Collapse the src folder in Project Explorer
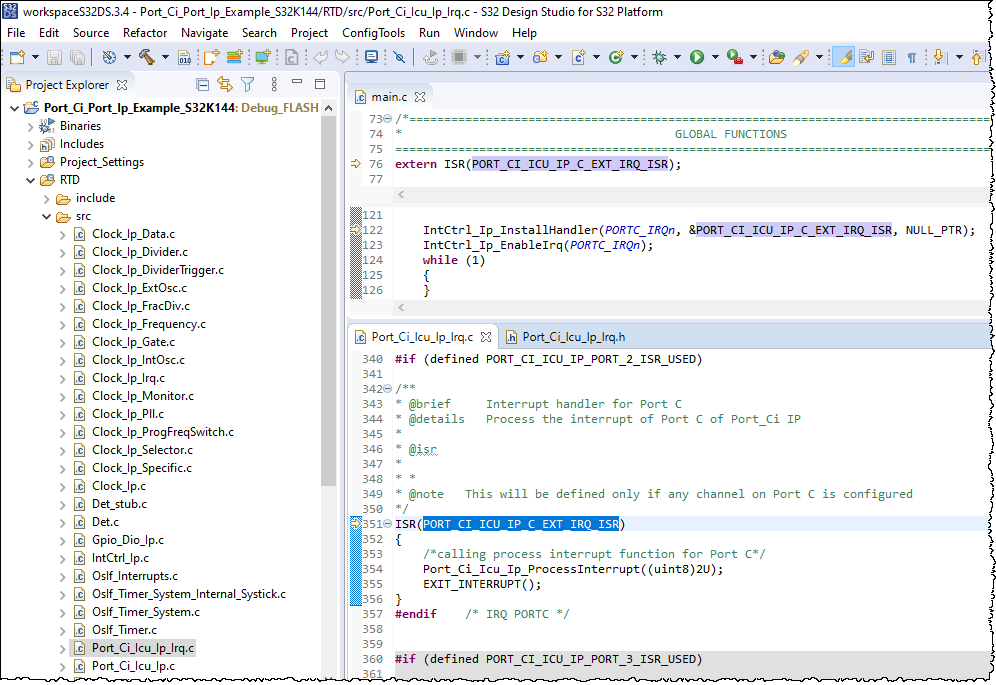This screenshot has height=685, width=996. (x=46, y=216)
